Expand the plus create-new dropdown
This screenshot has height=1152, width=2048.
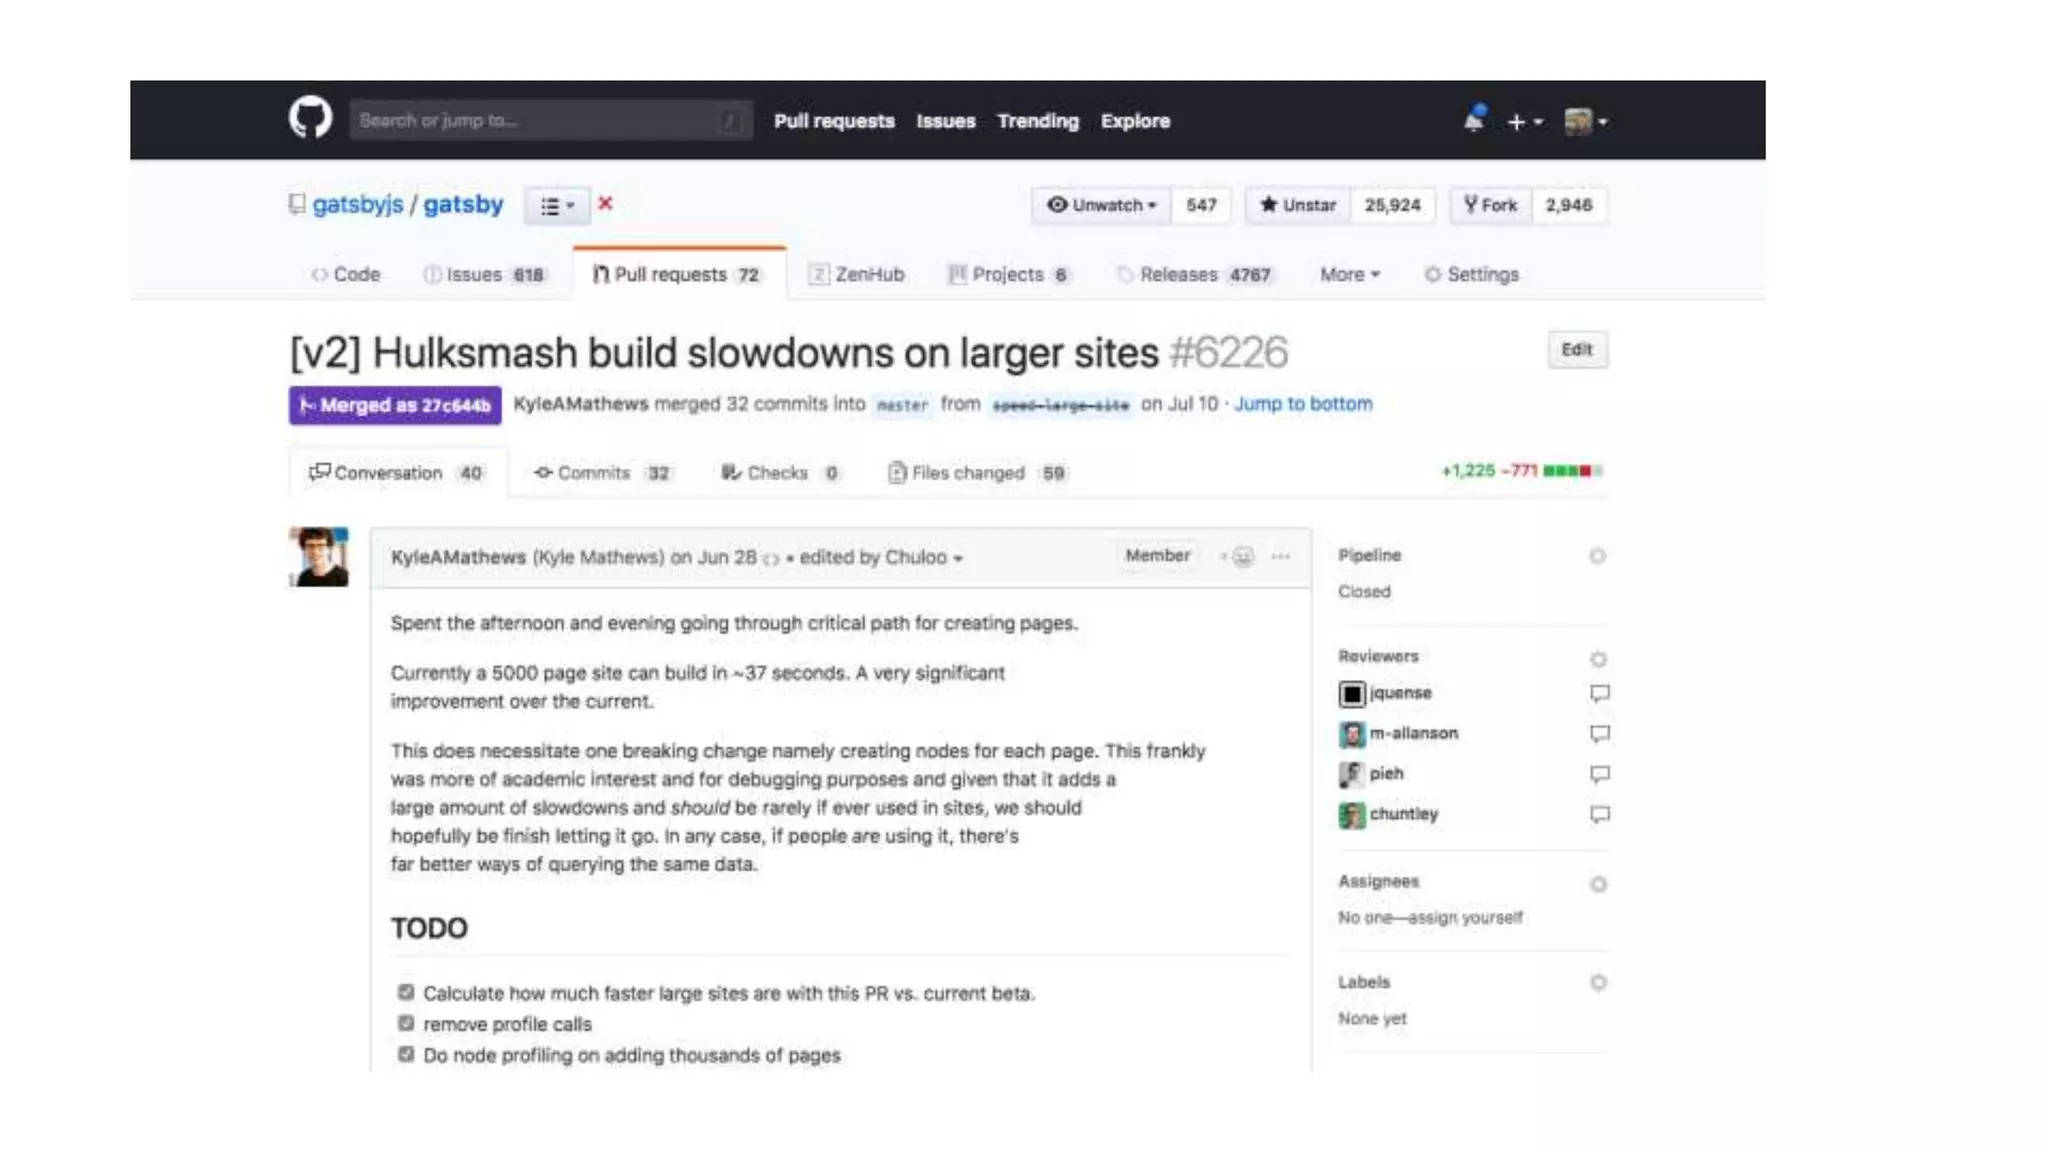[x=1524, y=121]
